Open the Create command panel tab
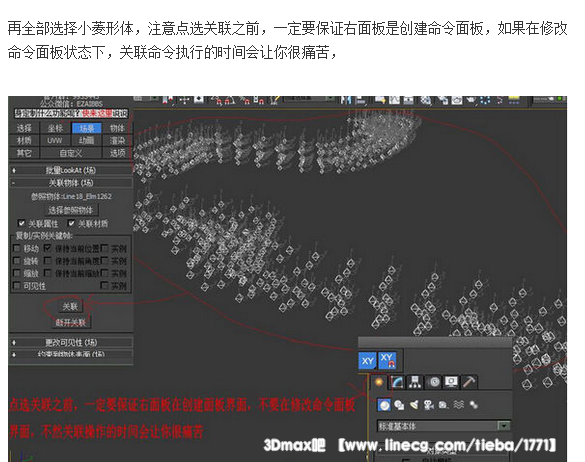The width and height of the screenshot is (585, 462). [379, 382]
